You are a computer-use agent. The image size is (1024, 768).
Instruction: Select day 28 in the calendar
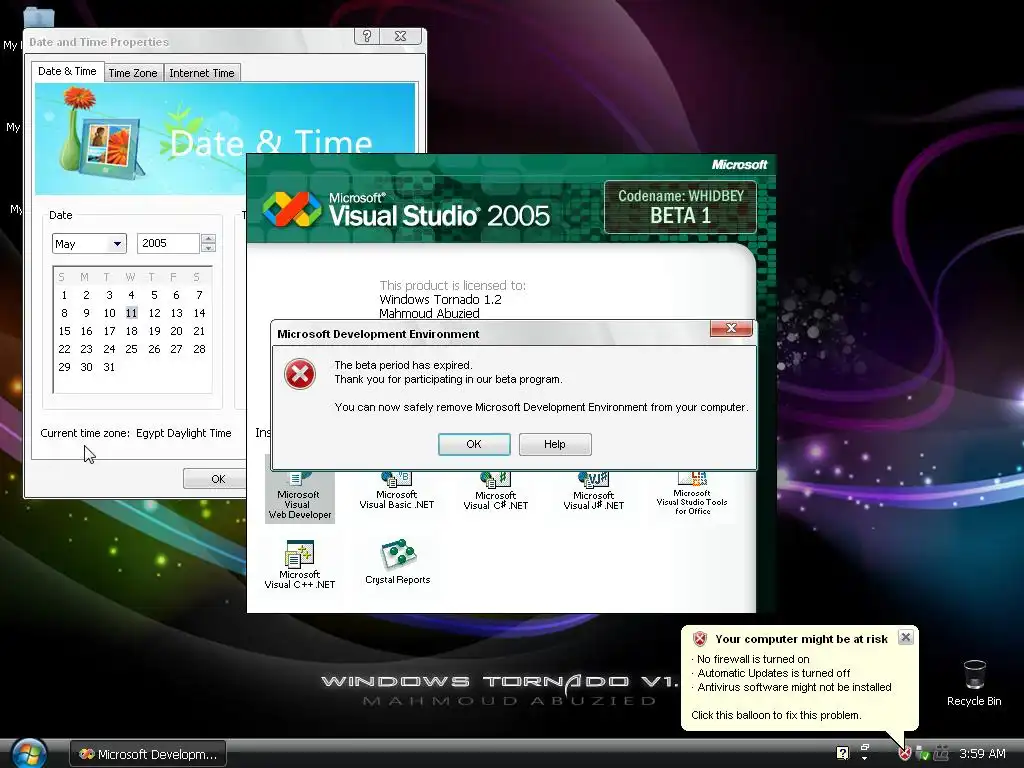click(x=199, y=349)
